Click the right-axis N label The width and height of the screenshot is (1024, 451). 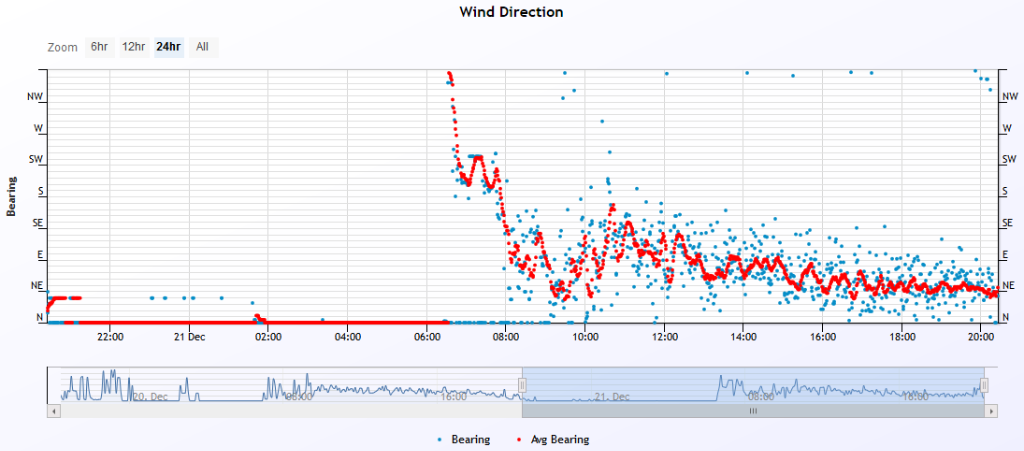pos(1006,317)
